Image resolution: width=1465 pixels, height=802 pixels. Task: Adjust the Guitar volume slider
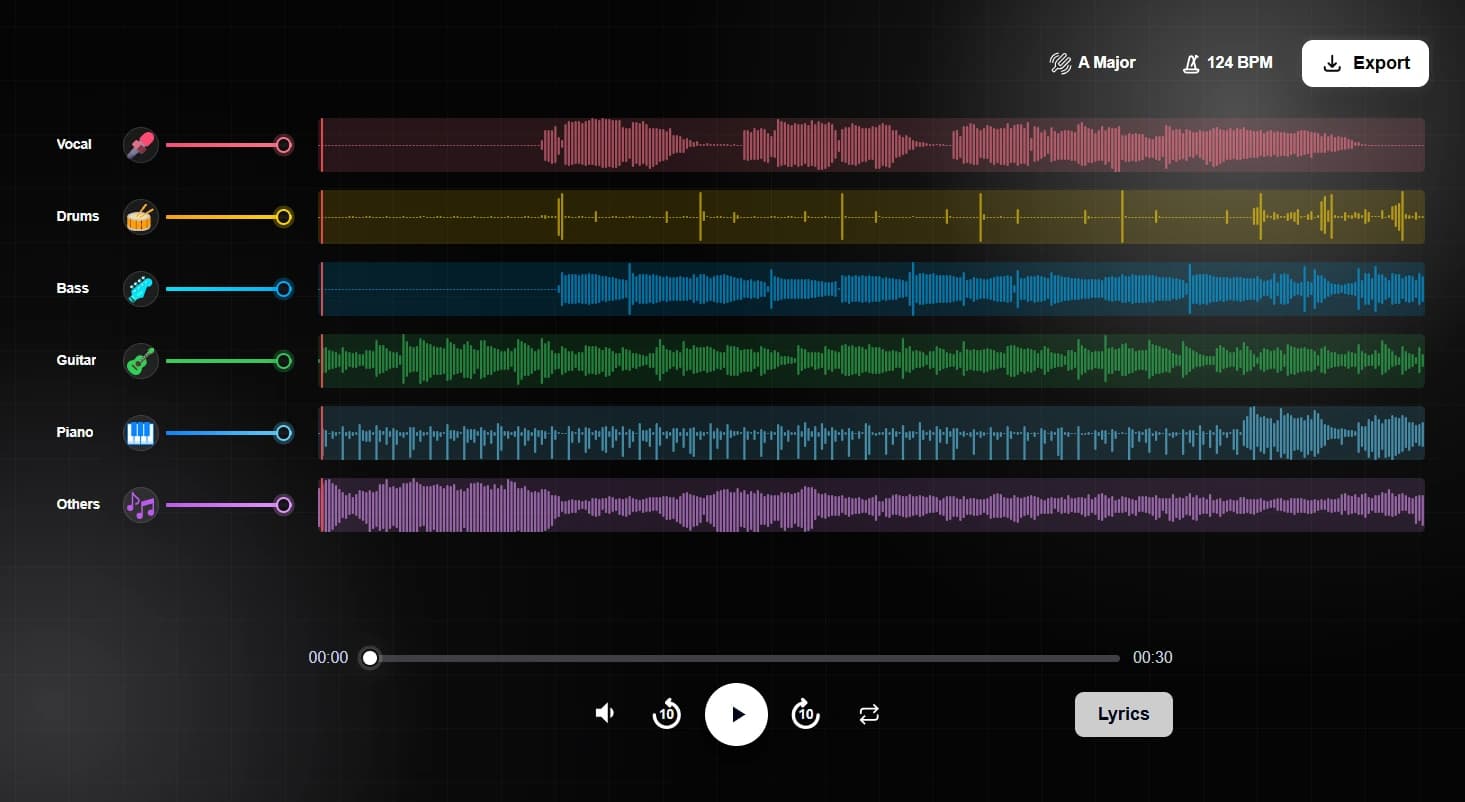228,361
